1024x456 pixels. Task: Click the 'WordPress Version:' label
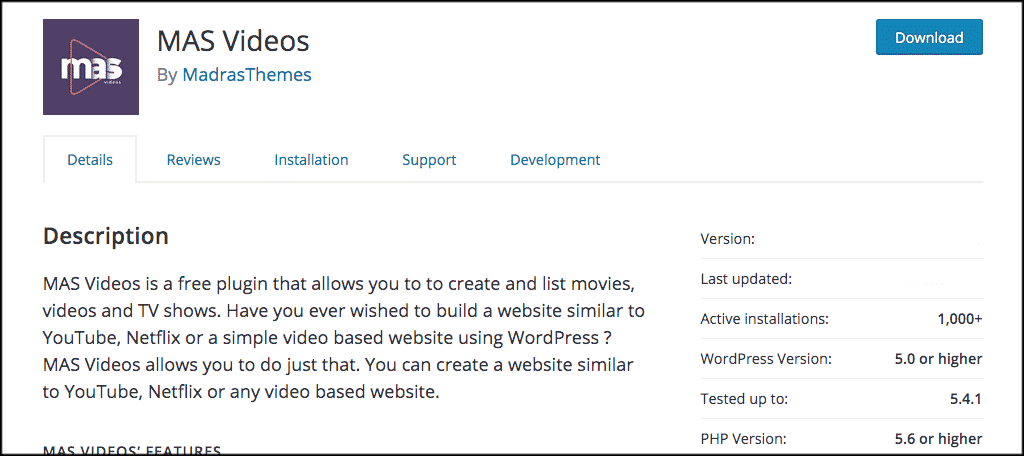point(766,359)
